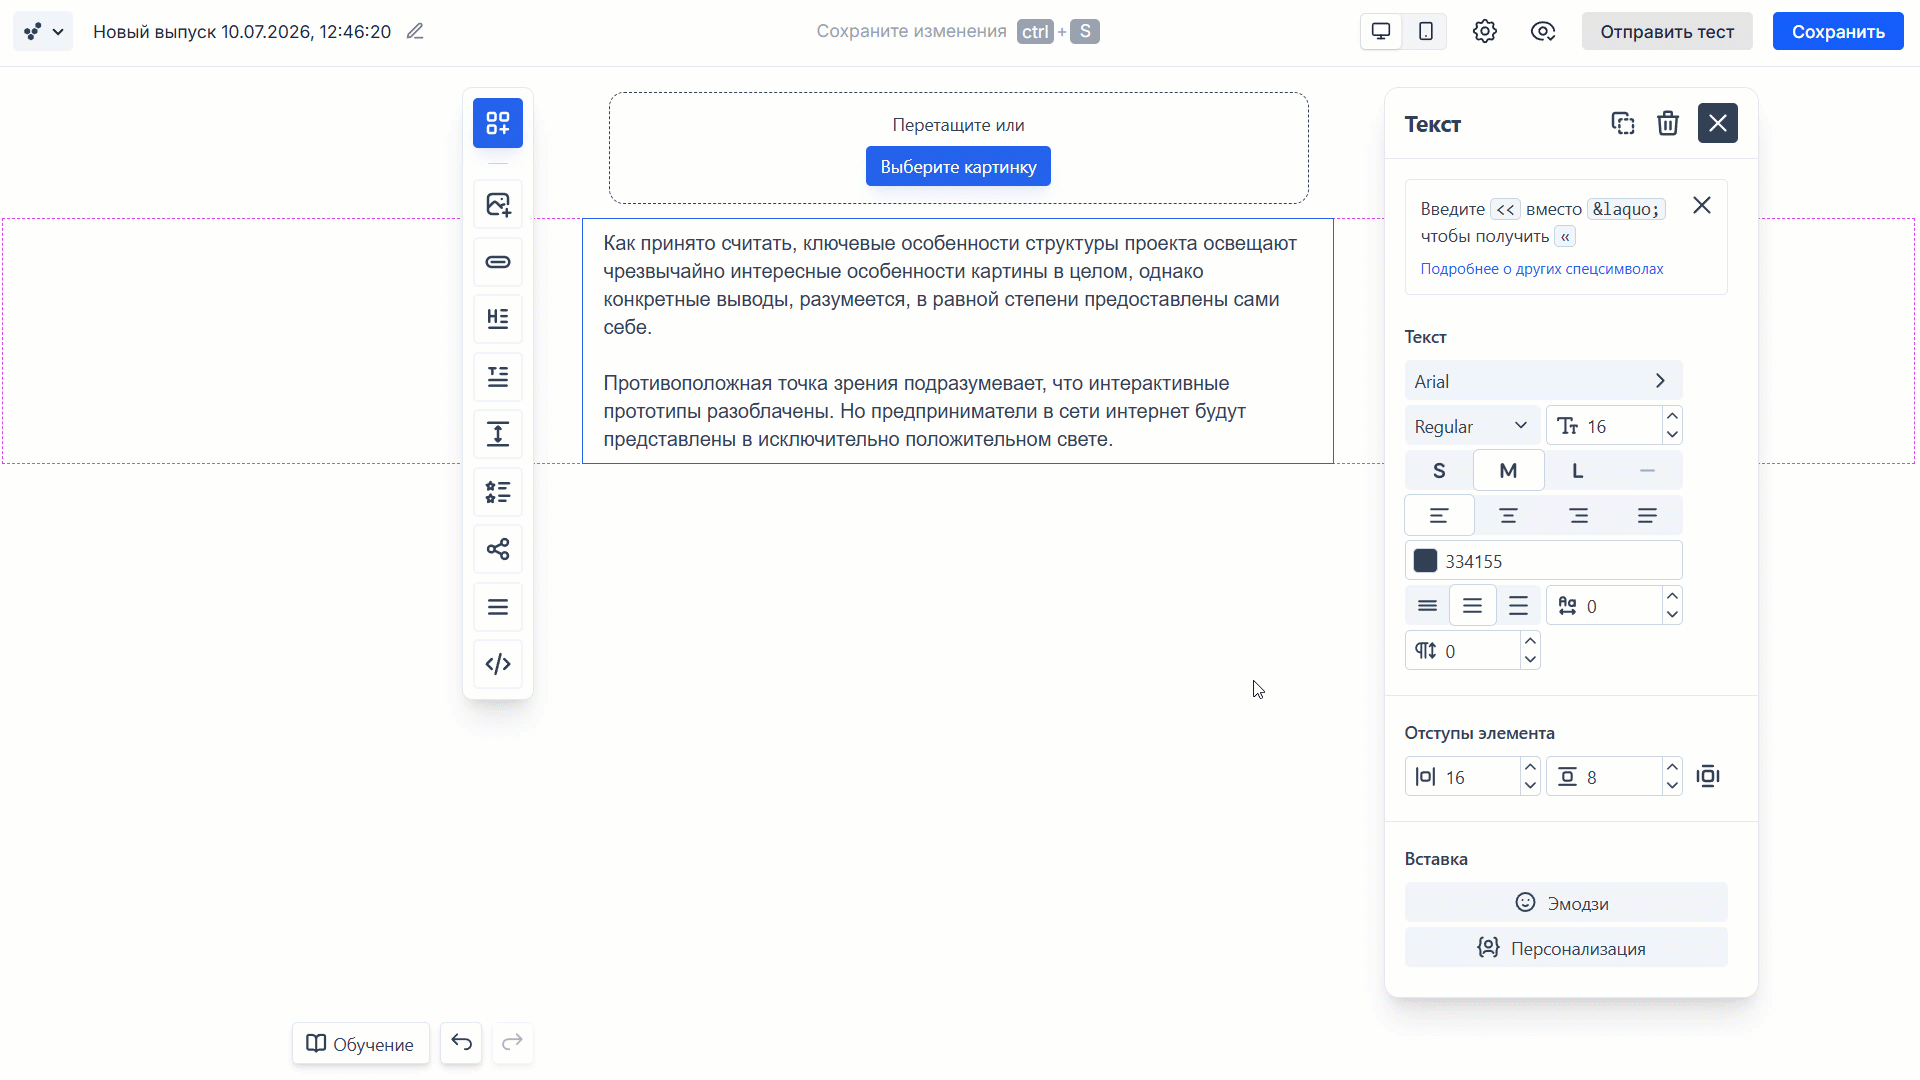1920x1080 pixels.
Task: Choose size preset L
Action: point(1578,470)
